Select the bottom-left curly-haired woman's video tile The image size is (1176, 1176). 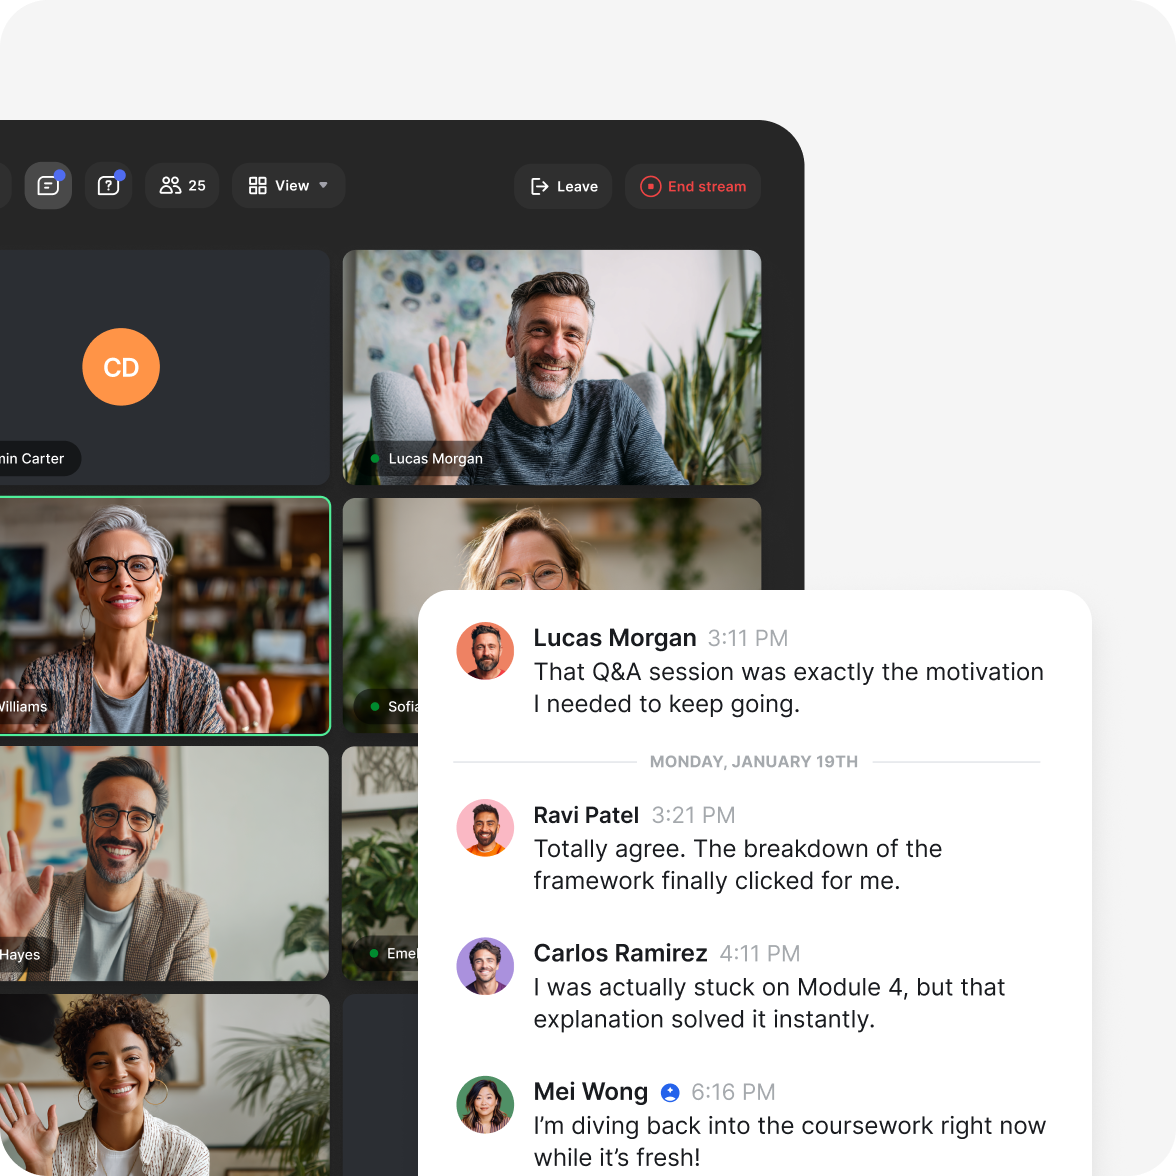tap(165, 1085)
